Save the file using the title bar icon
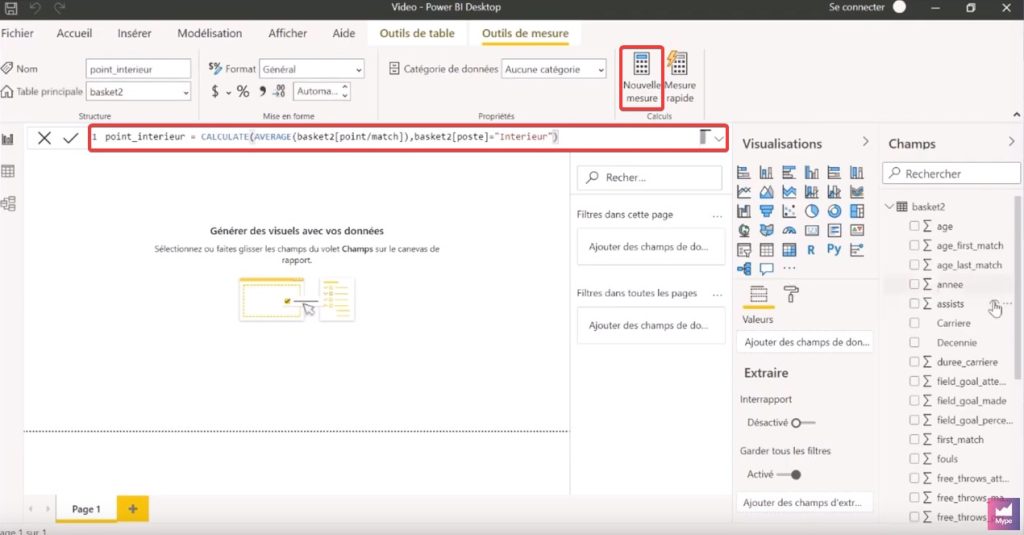 pyautogui.click(x=11, y=8)
